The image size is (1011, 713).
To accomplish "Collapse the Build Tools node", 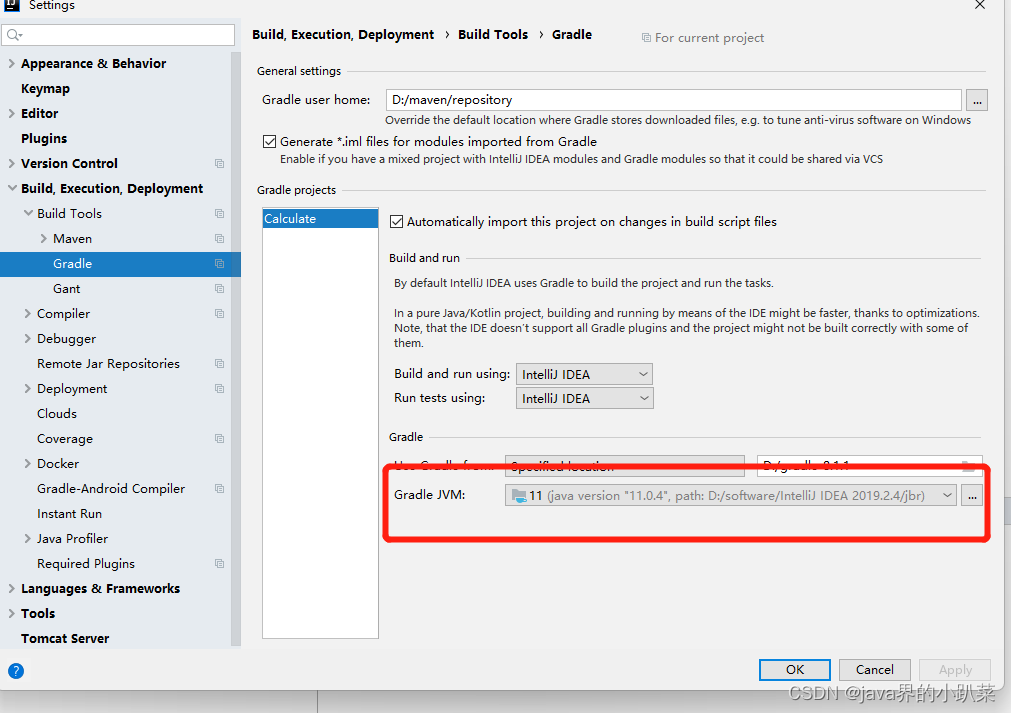I will click(x=28, y=213).
